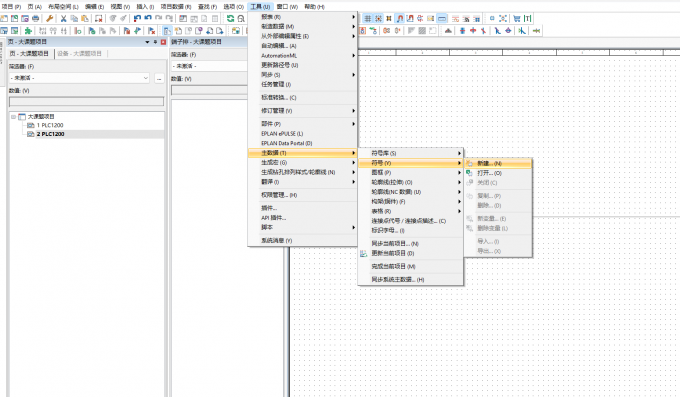Click the 数值 input field in page navigator
680x397 pixels.
86,101
